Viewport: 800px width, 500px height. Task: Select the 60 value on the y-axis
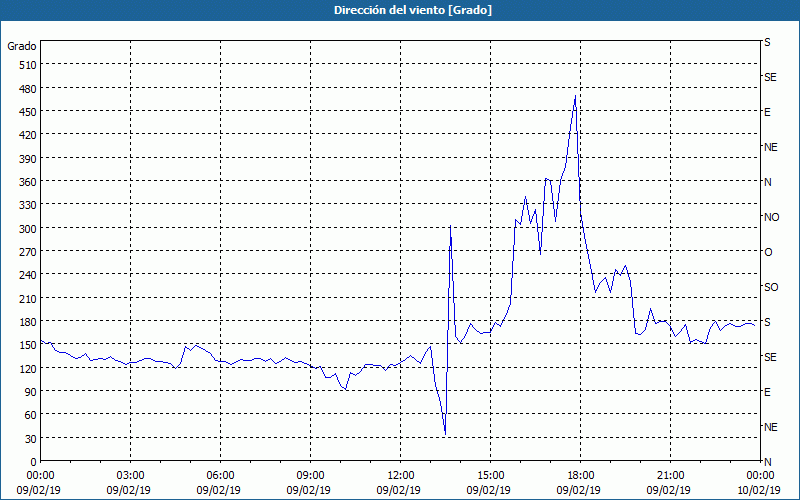31,415
